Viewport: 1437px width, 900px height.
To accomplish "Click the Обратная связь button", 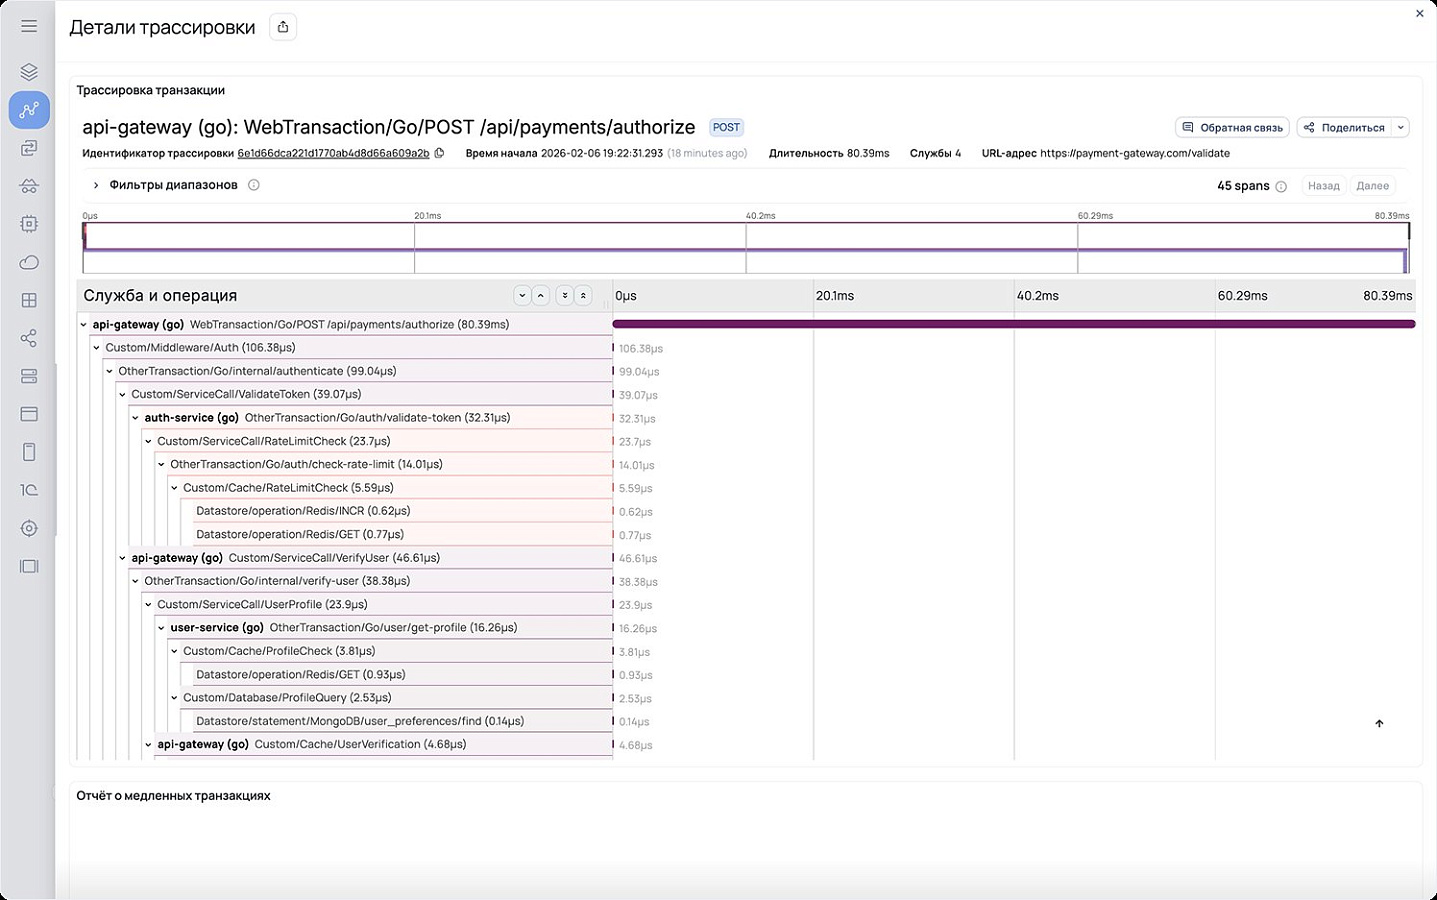I will coord(1232,127).
